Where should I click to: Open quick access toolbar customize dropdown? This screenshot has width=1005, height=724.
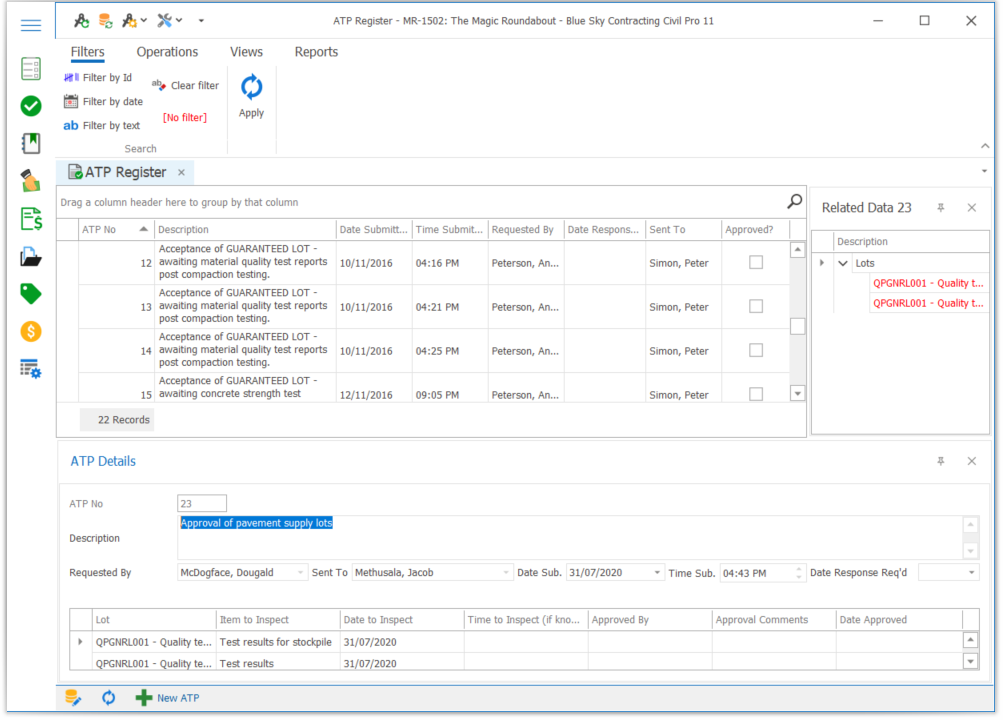point(201,21)
